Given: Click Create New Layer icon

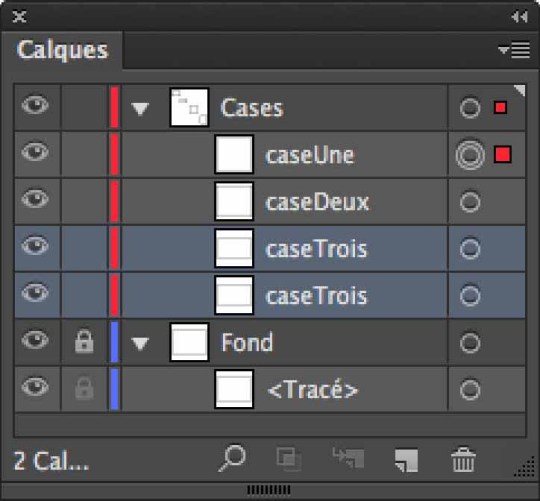Looking at the screenshot, I should 406,460.
